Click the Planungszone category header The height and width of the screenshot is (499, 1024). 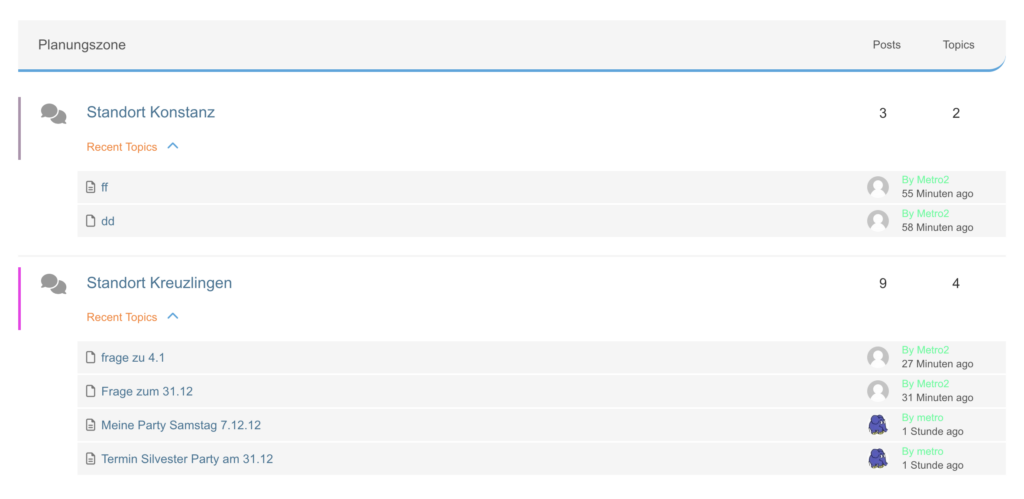(82, 45)
